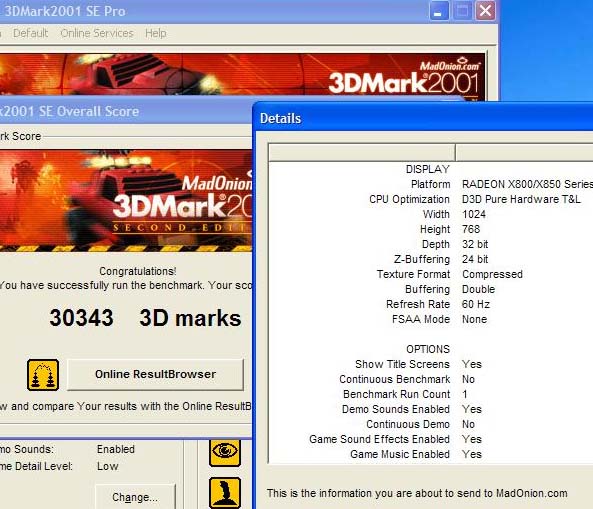Image resolution: width=593 pixels, height=509 pixels.
Task: Select the 24 bit Z-Buffering value
Action: tap(475, 259)
